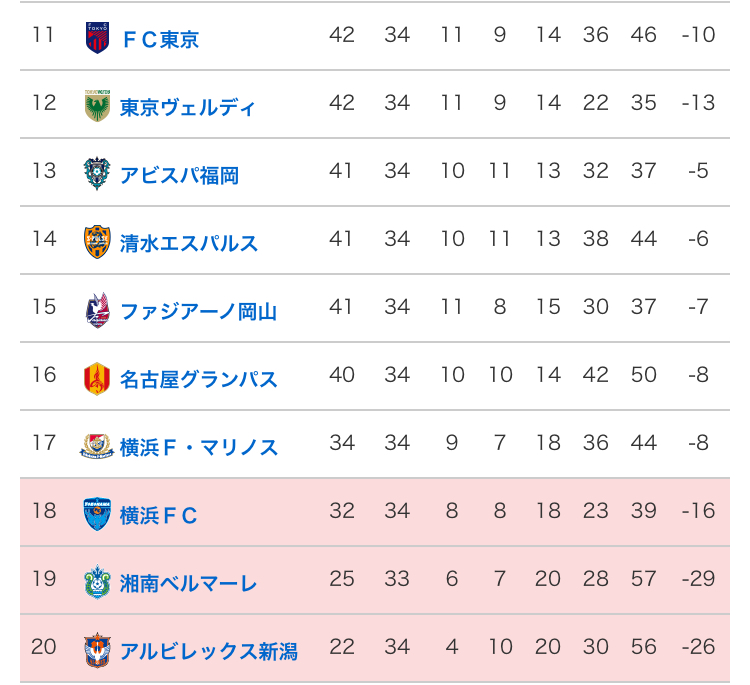Click the Albirex Niigata club crest
This screenshot has width=750, height=685.
97,650
